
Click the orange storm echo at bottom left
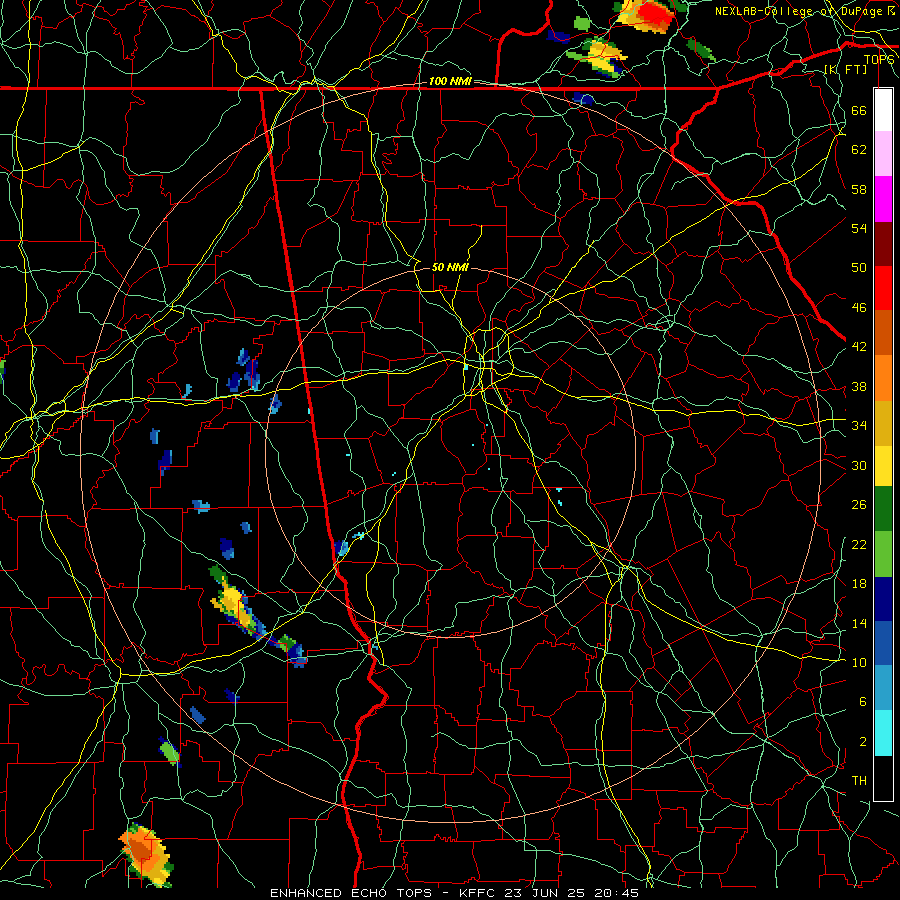145,854
